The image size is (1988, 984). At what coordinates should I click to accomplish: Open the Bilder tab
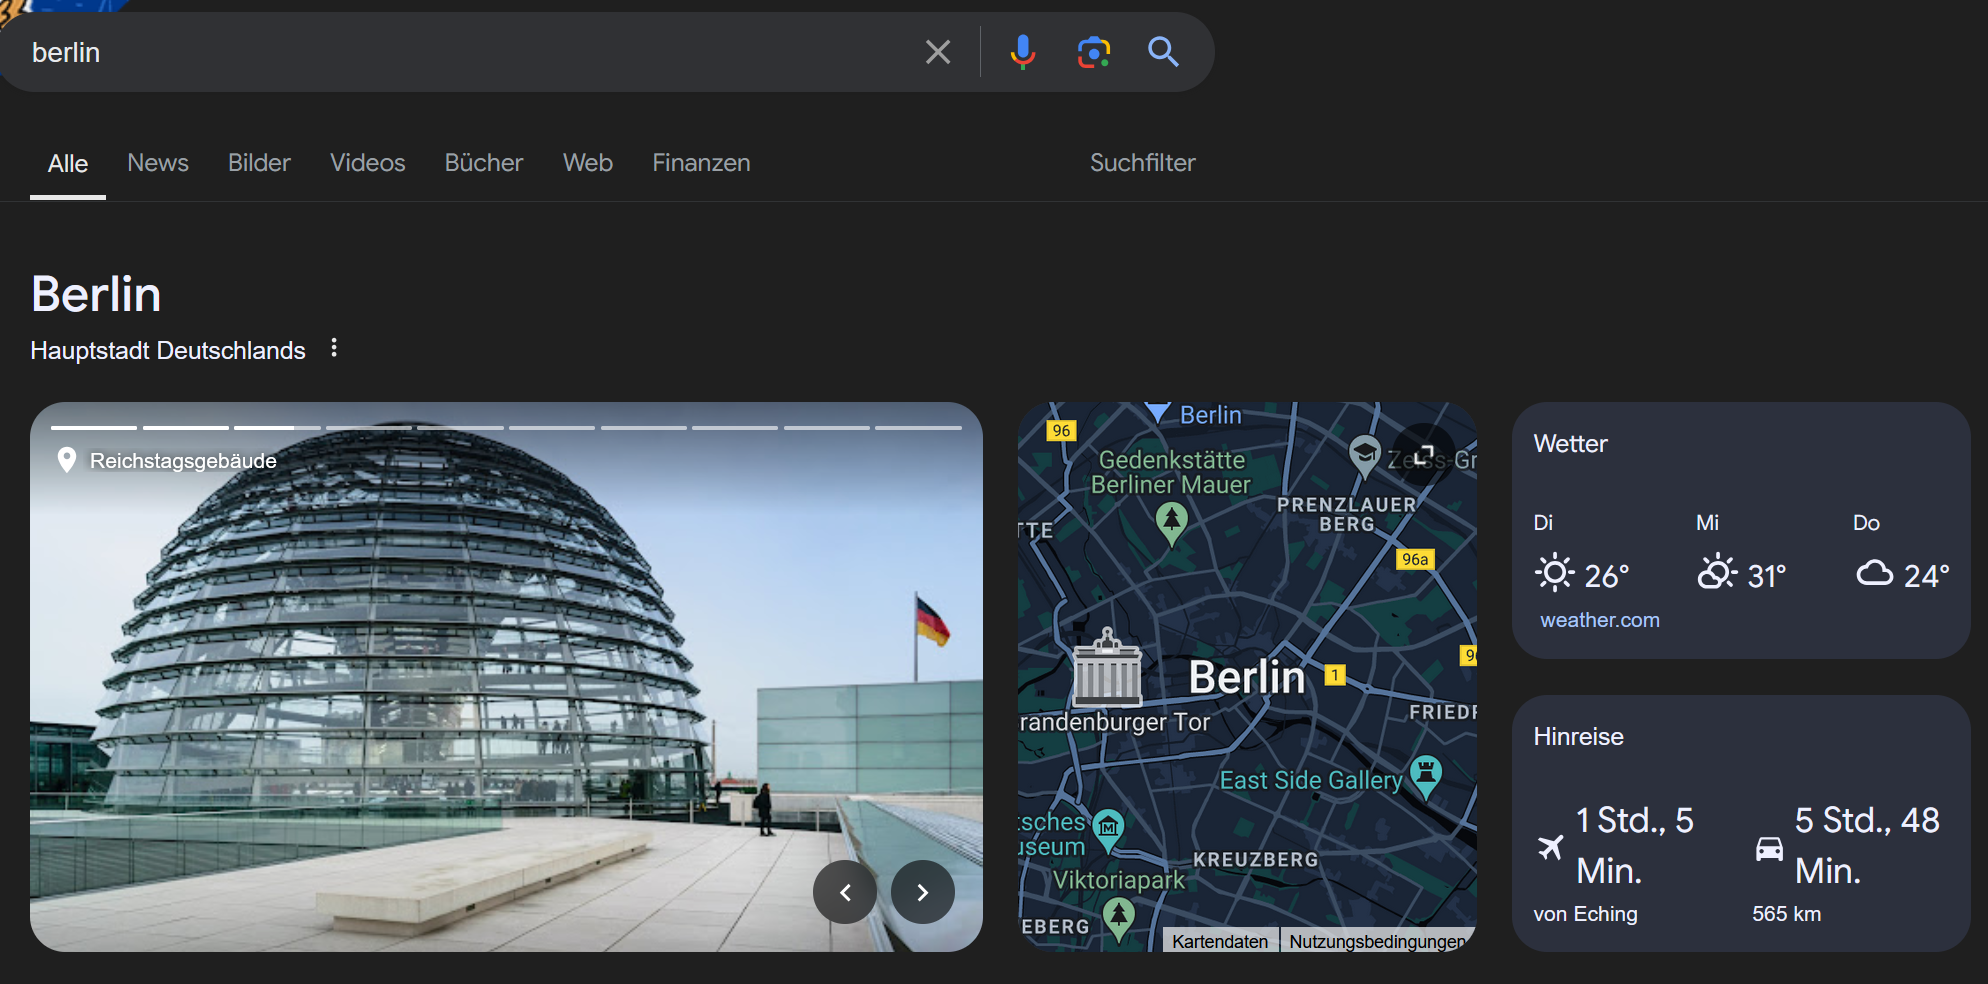259,163
